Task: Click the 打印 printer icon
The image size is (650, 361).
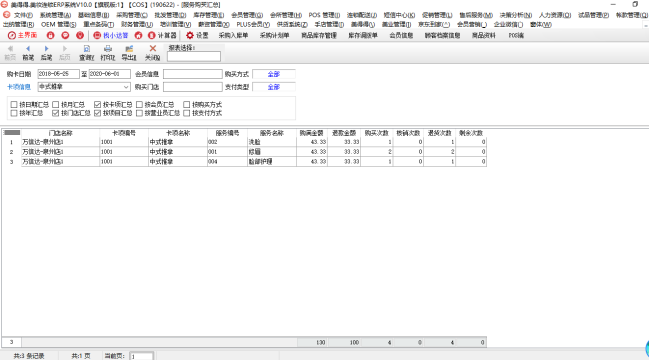Action: click(108, 49)
